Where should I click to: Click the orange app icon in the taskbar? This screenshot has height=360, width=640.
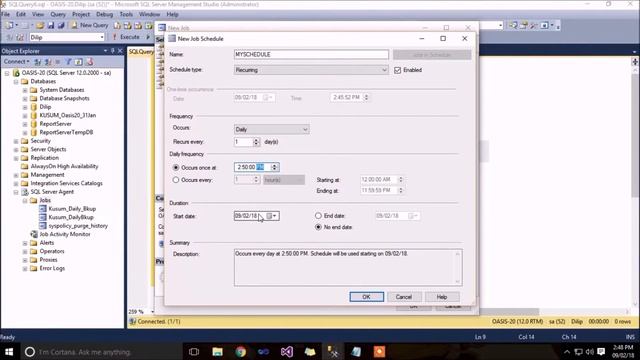point(379,351)
